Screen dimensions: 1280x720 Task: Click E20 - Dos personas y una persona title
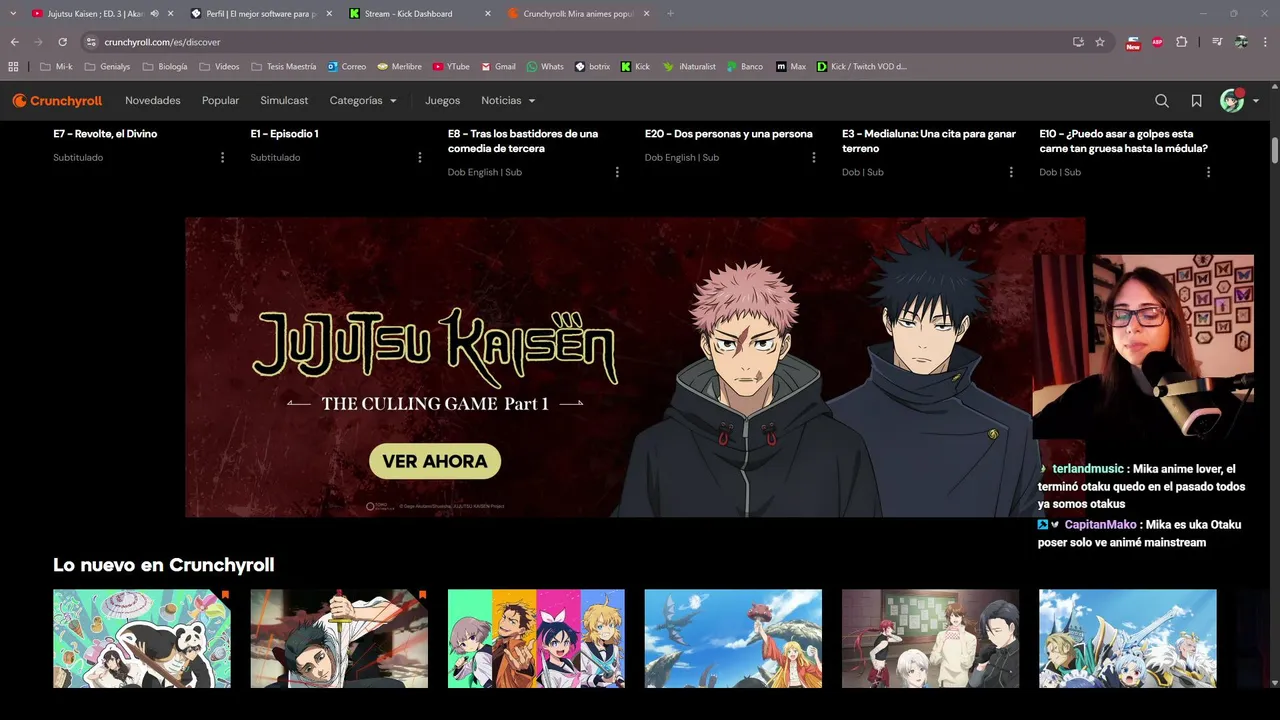[728, 133]
